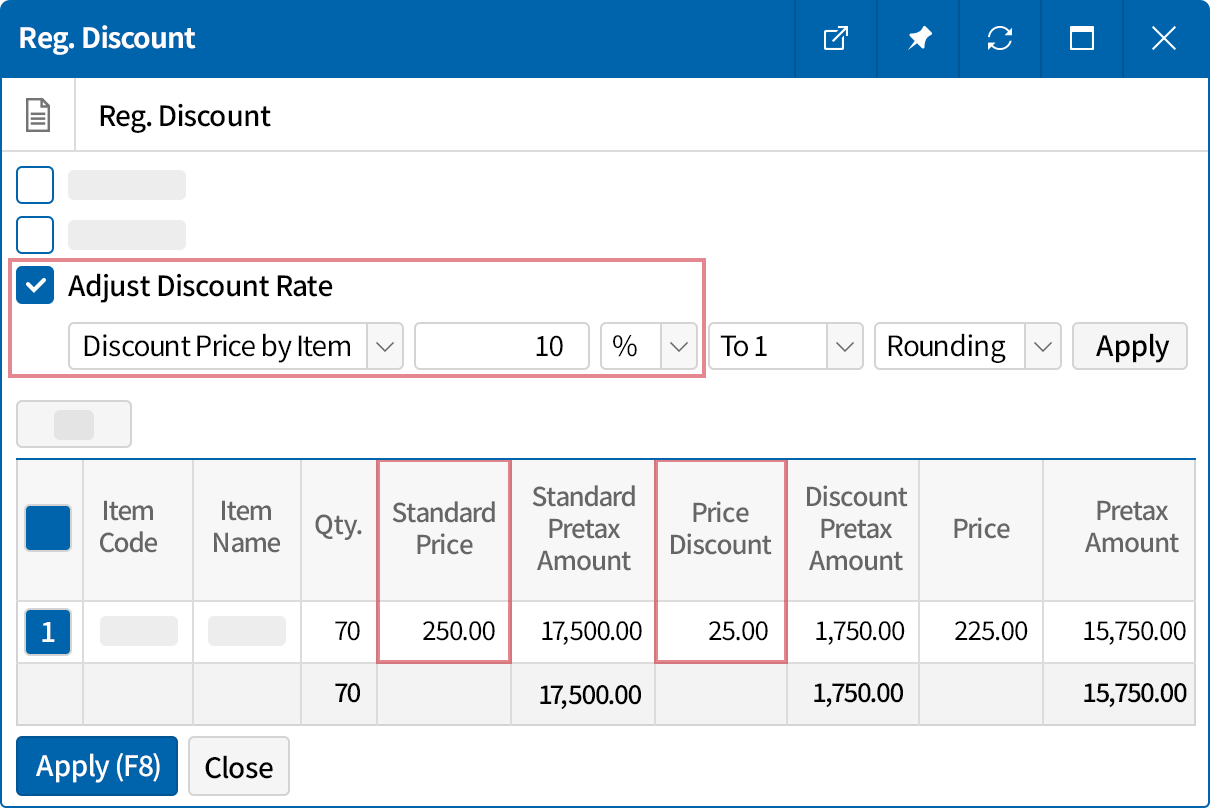This screenshot has width=1210, height=808.
Task: Click the discount rate input showing 10
Action: [500, 346]
